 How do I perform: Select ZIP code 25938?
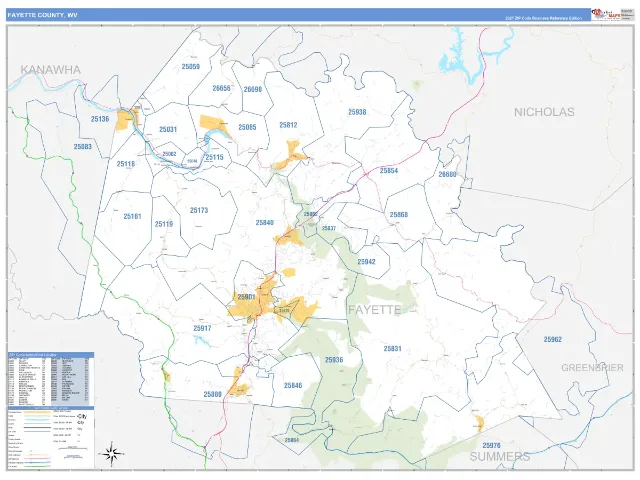pyautogui.click(x=357, y=112)
